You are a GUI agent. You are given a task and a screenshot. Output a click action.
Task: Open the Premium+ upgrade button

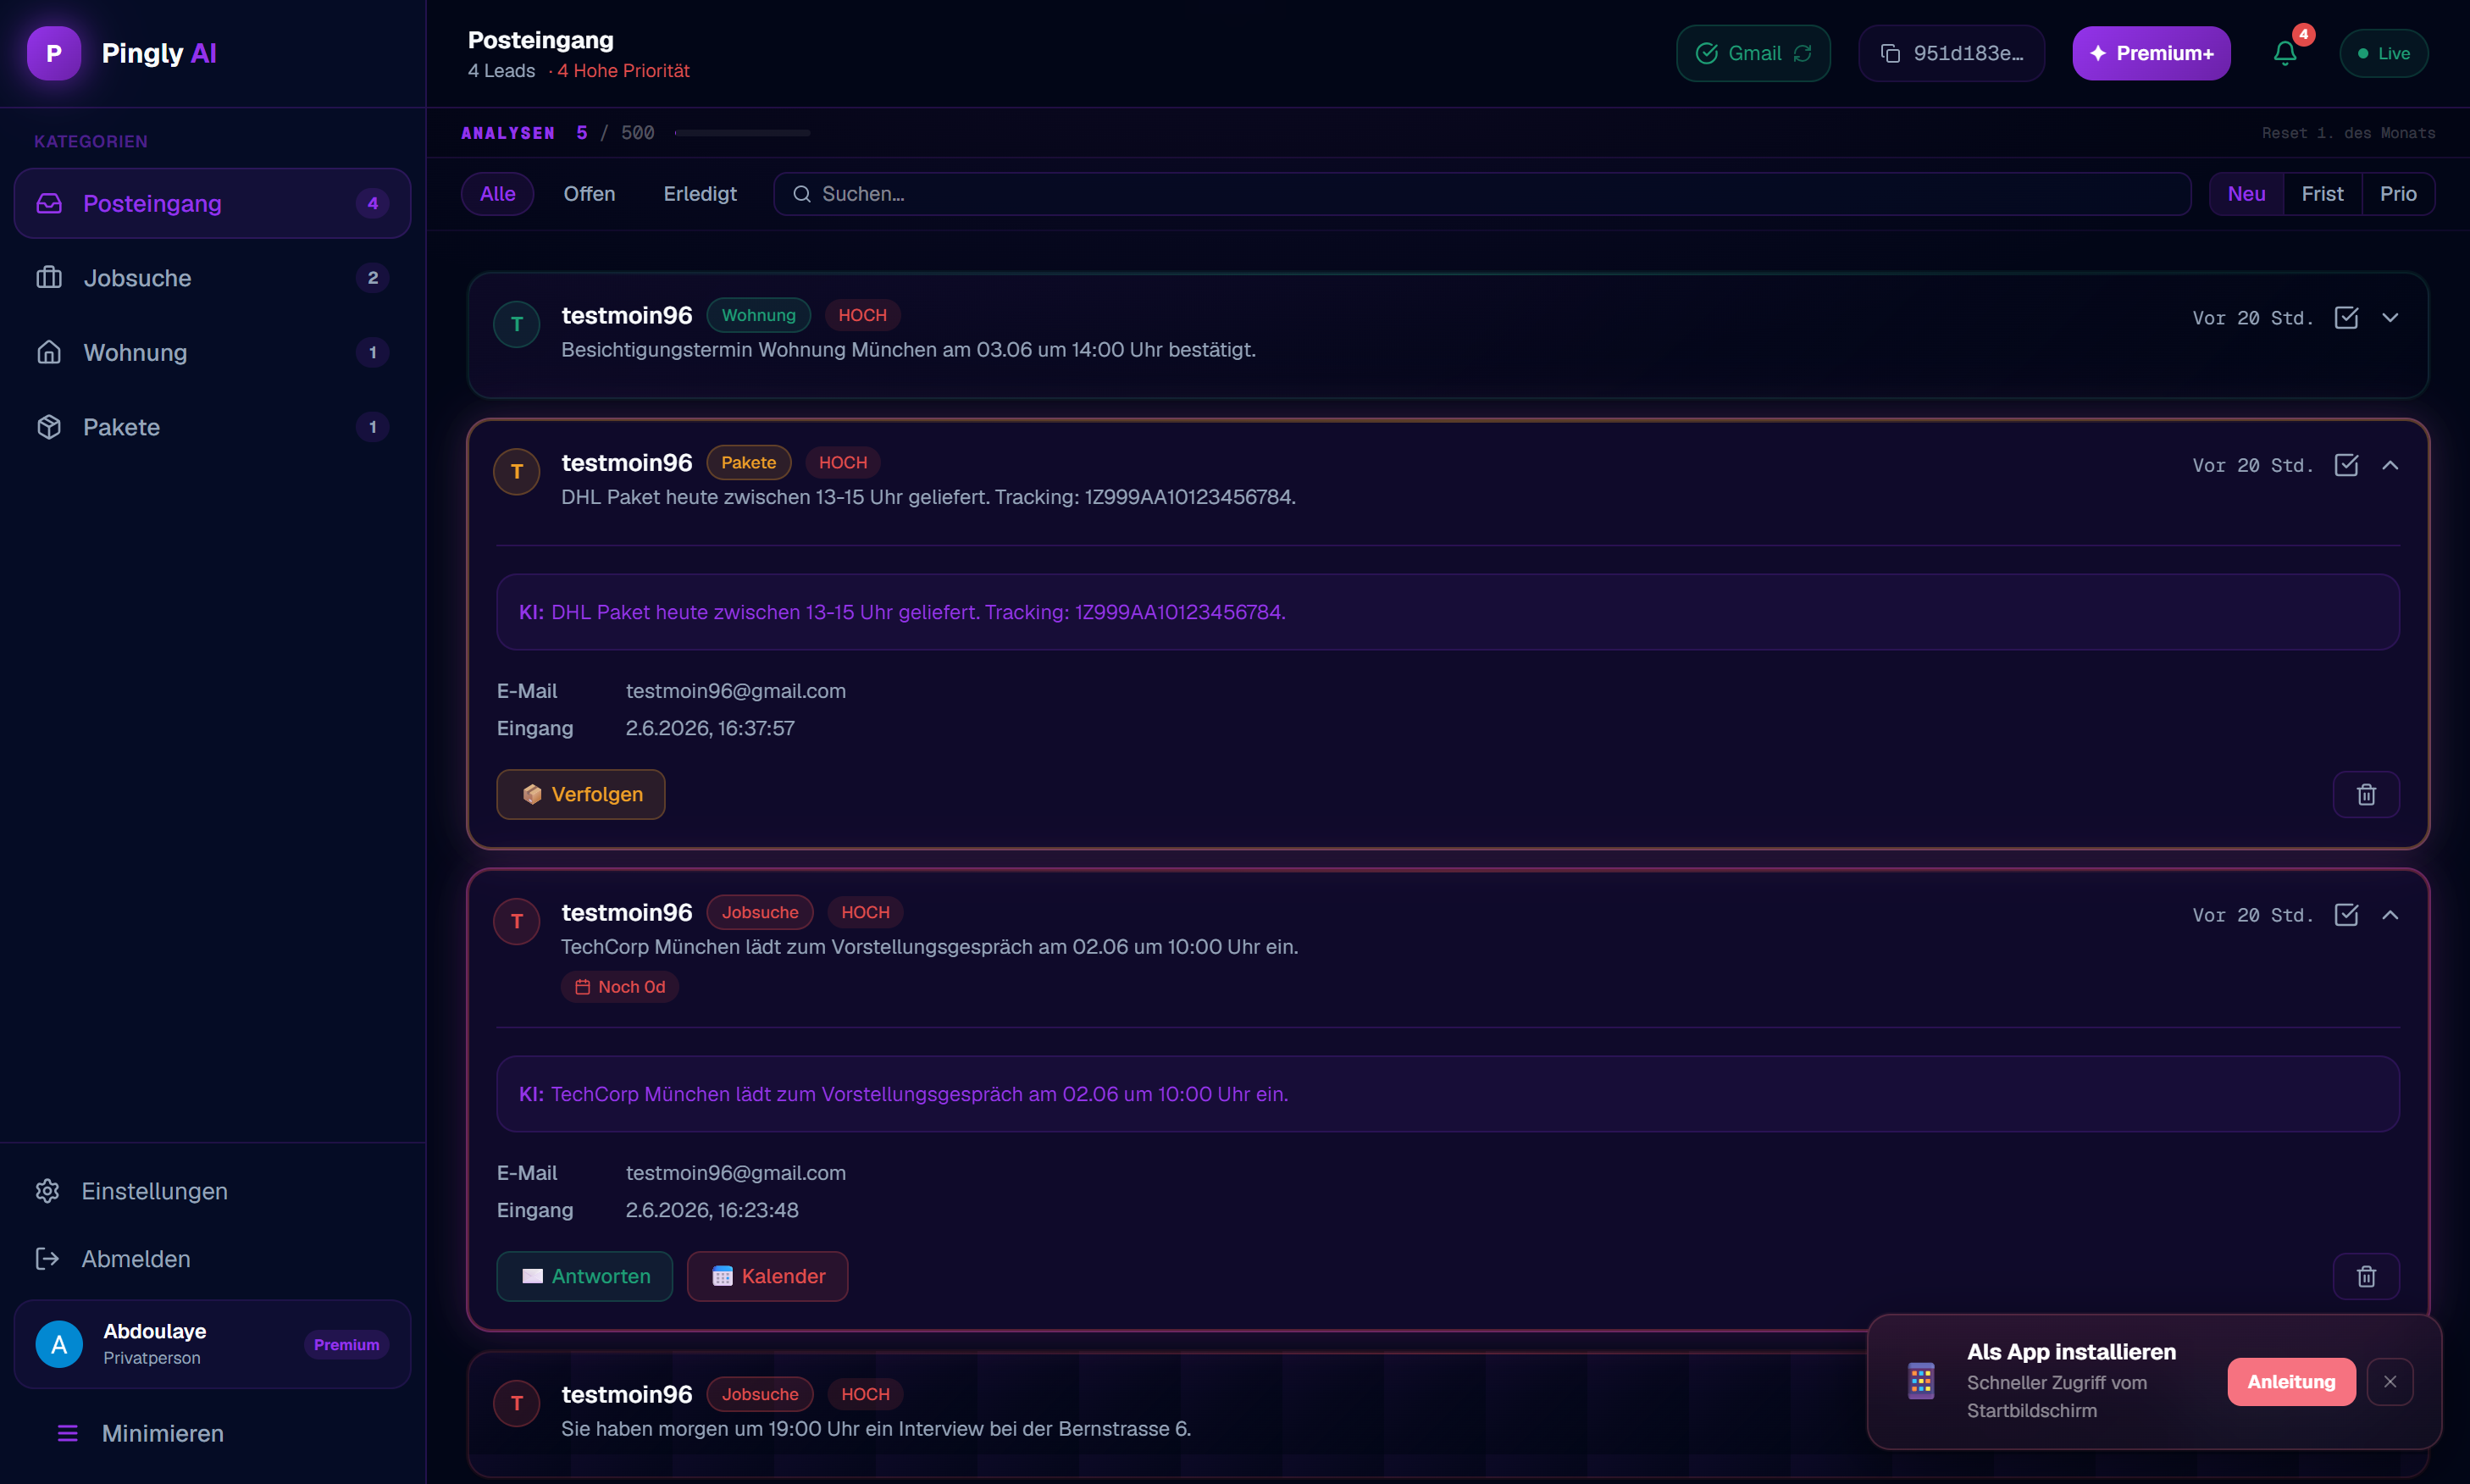(2151, 53)
